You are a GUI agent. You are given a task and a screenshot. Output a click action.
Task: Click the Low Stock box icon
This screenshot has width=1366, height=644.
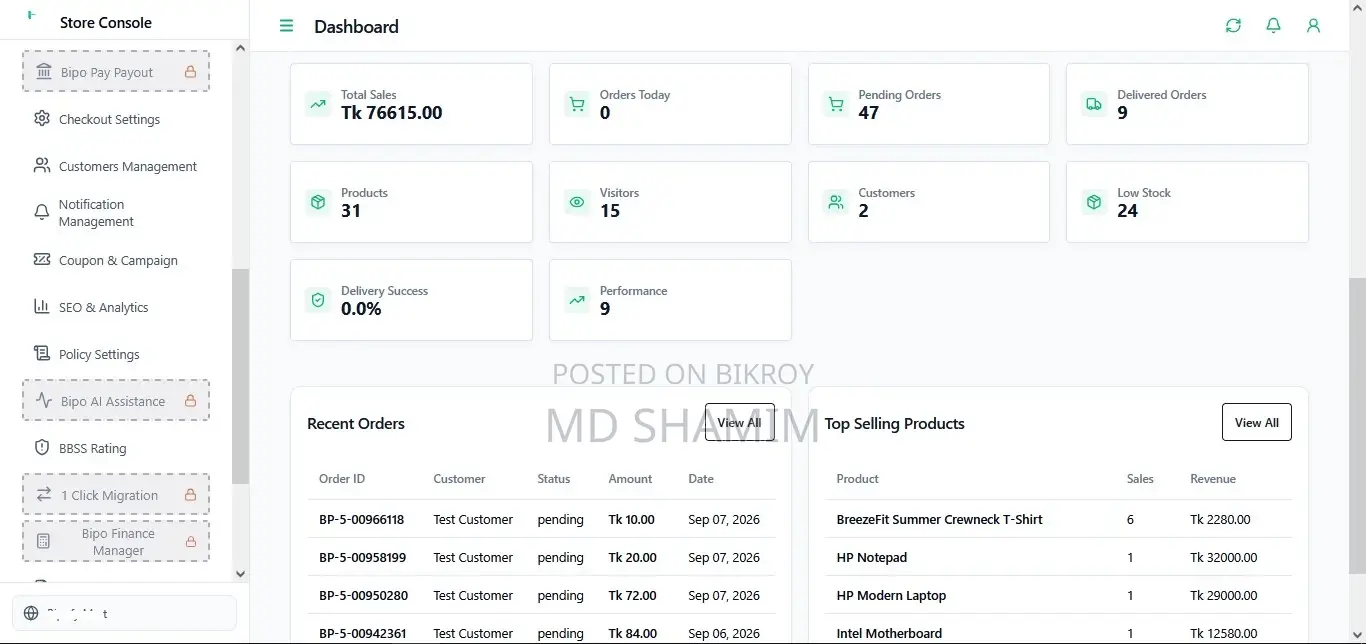click(1094, 202)
